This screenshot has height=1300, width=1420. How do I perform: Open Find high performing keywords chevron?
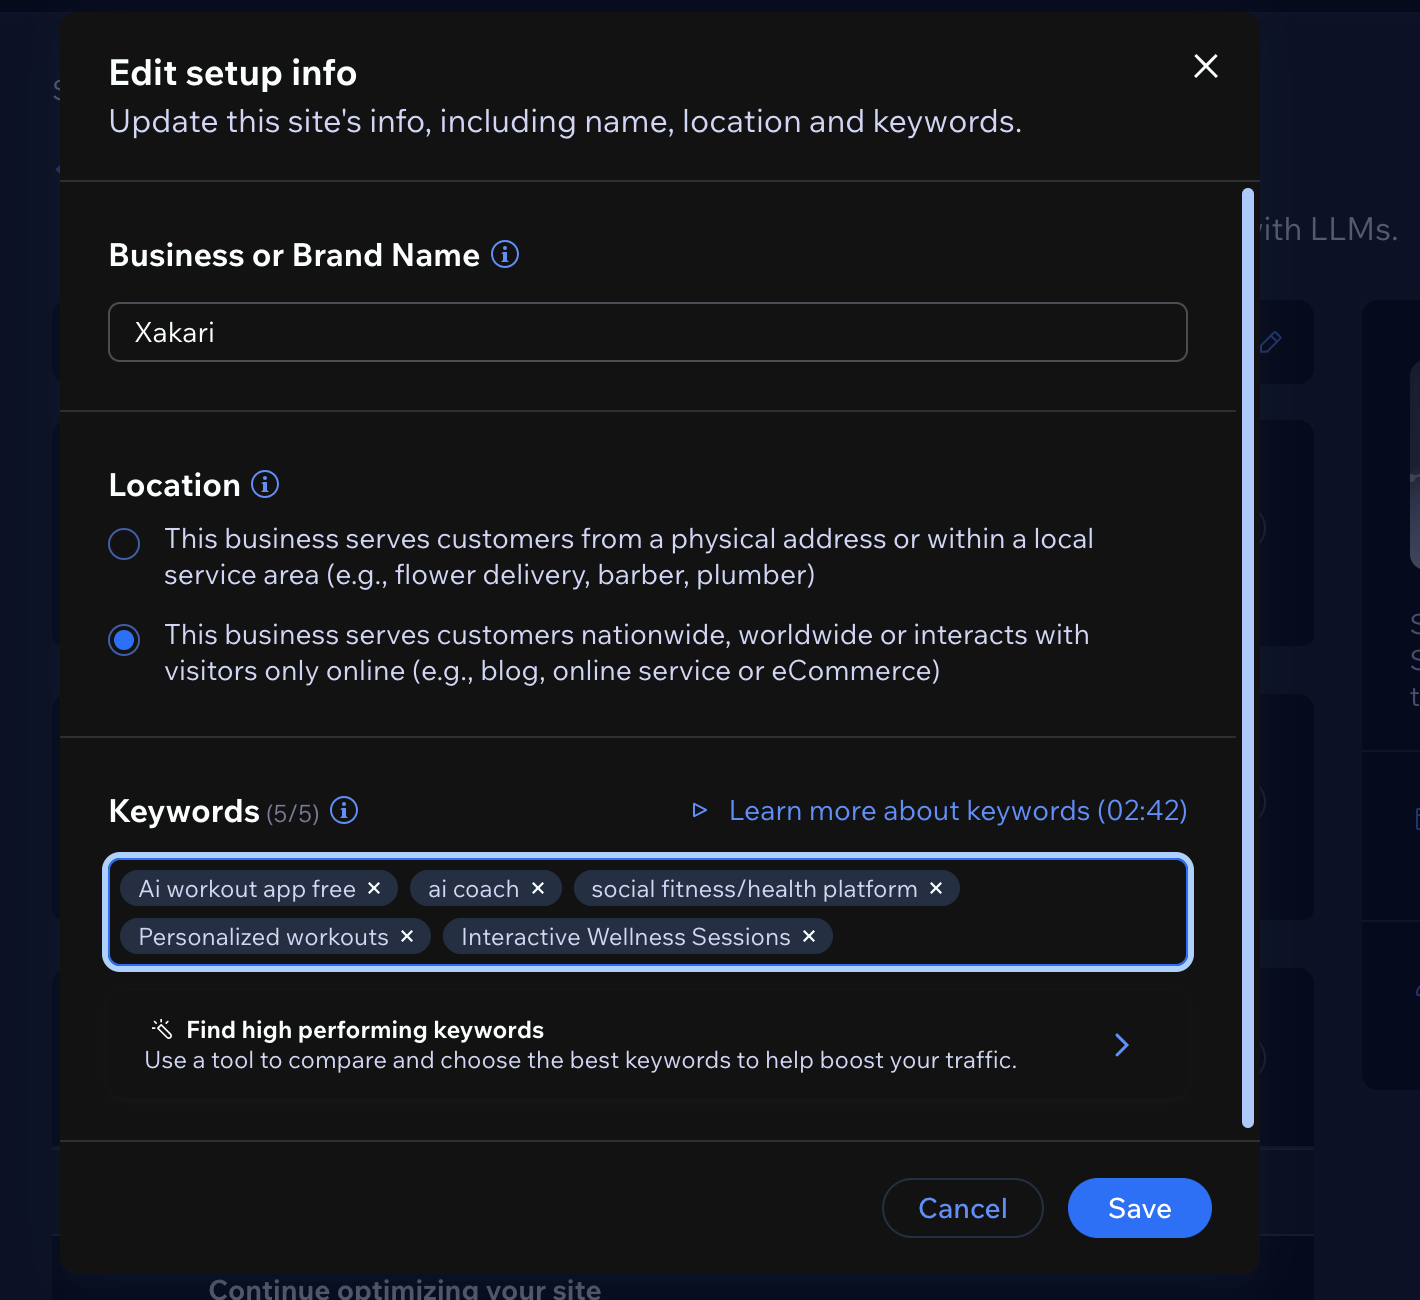click(1121, 1045)
